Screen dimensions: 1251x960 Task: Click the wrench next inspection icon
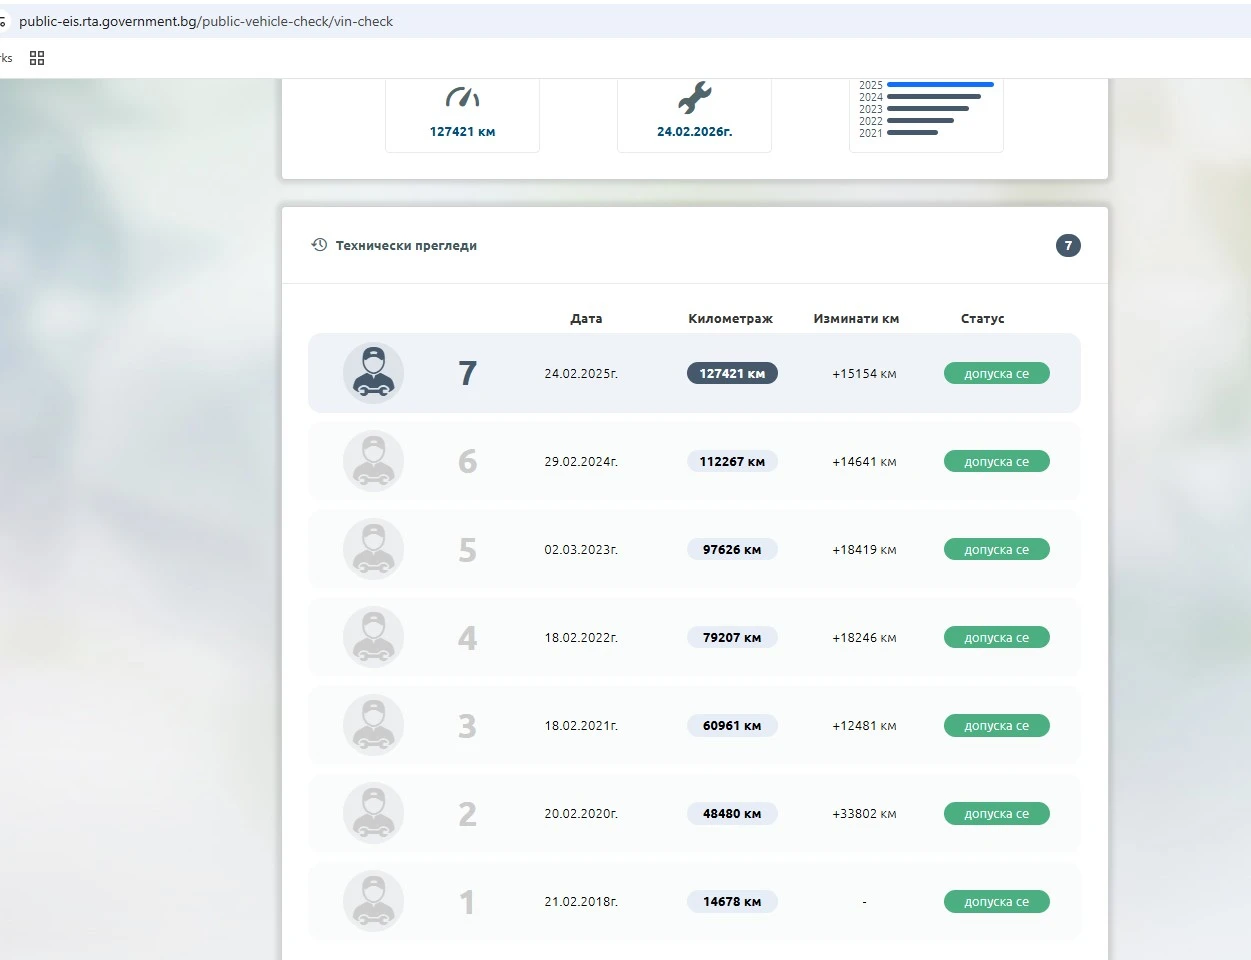coord(694,97)
